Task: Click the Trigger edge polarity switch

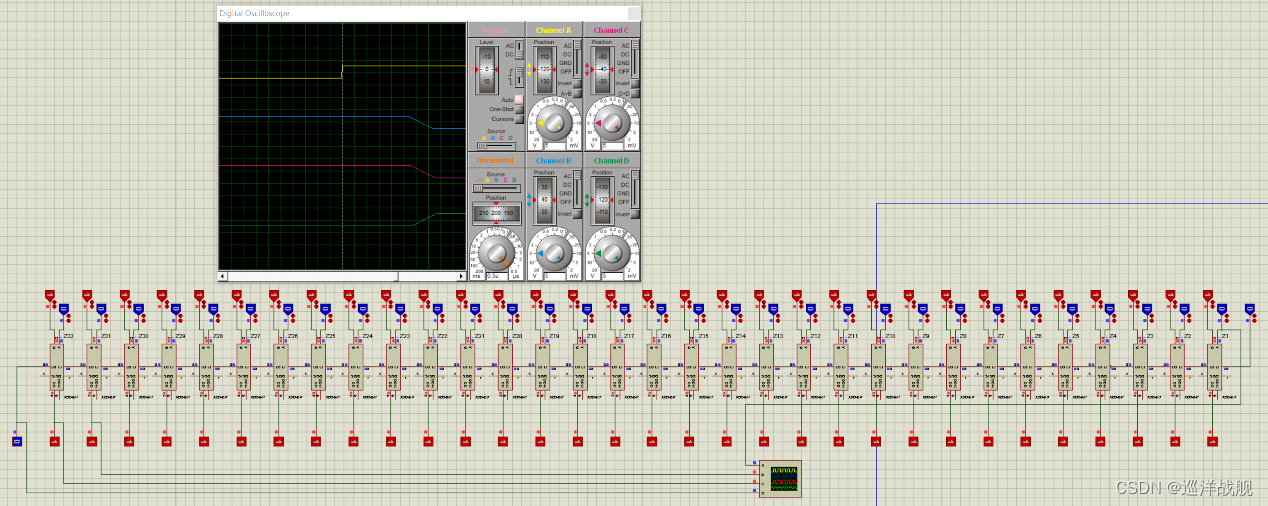Action: pyautogui.click(x=520, y=75)
